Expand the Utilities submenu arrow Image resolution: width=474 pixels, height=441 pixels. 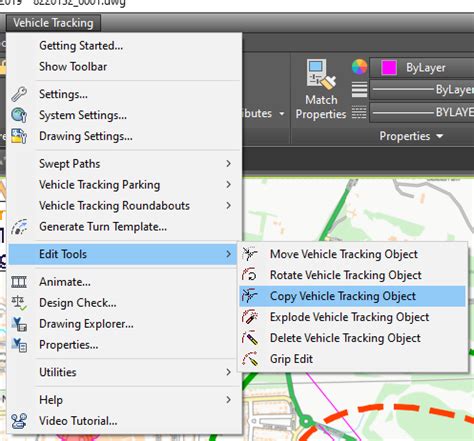tap(229, 372)
